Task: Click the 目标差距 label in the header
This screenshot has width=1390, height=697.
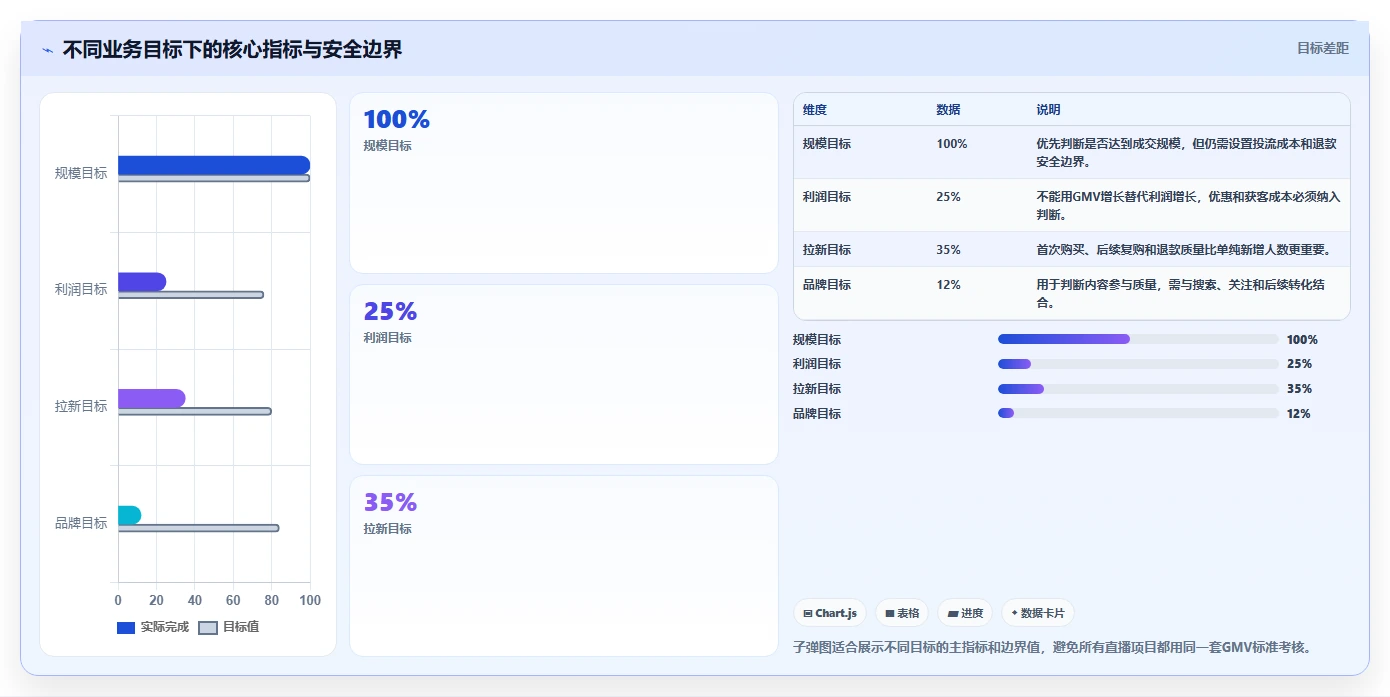Action: coord(1322,48)
